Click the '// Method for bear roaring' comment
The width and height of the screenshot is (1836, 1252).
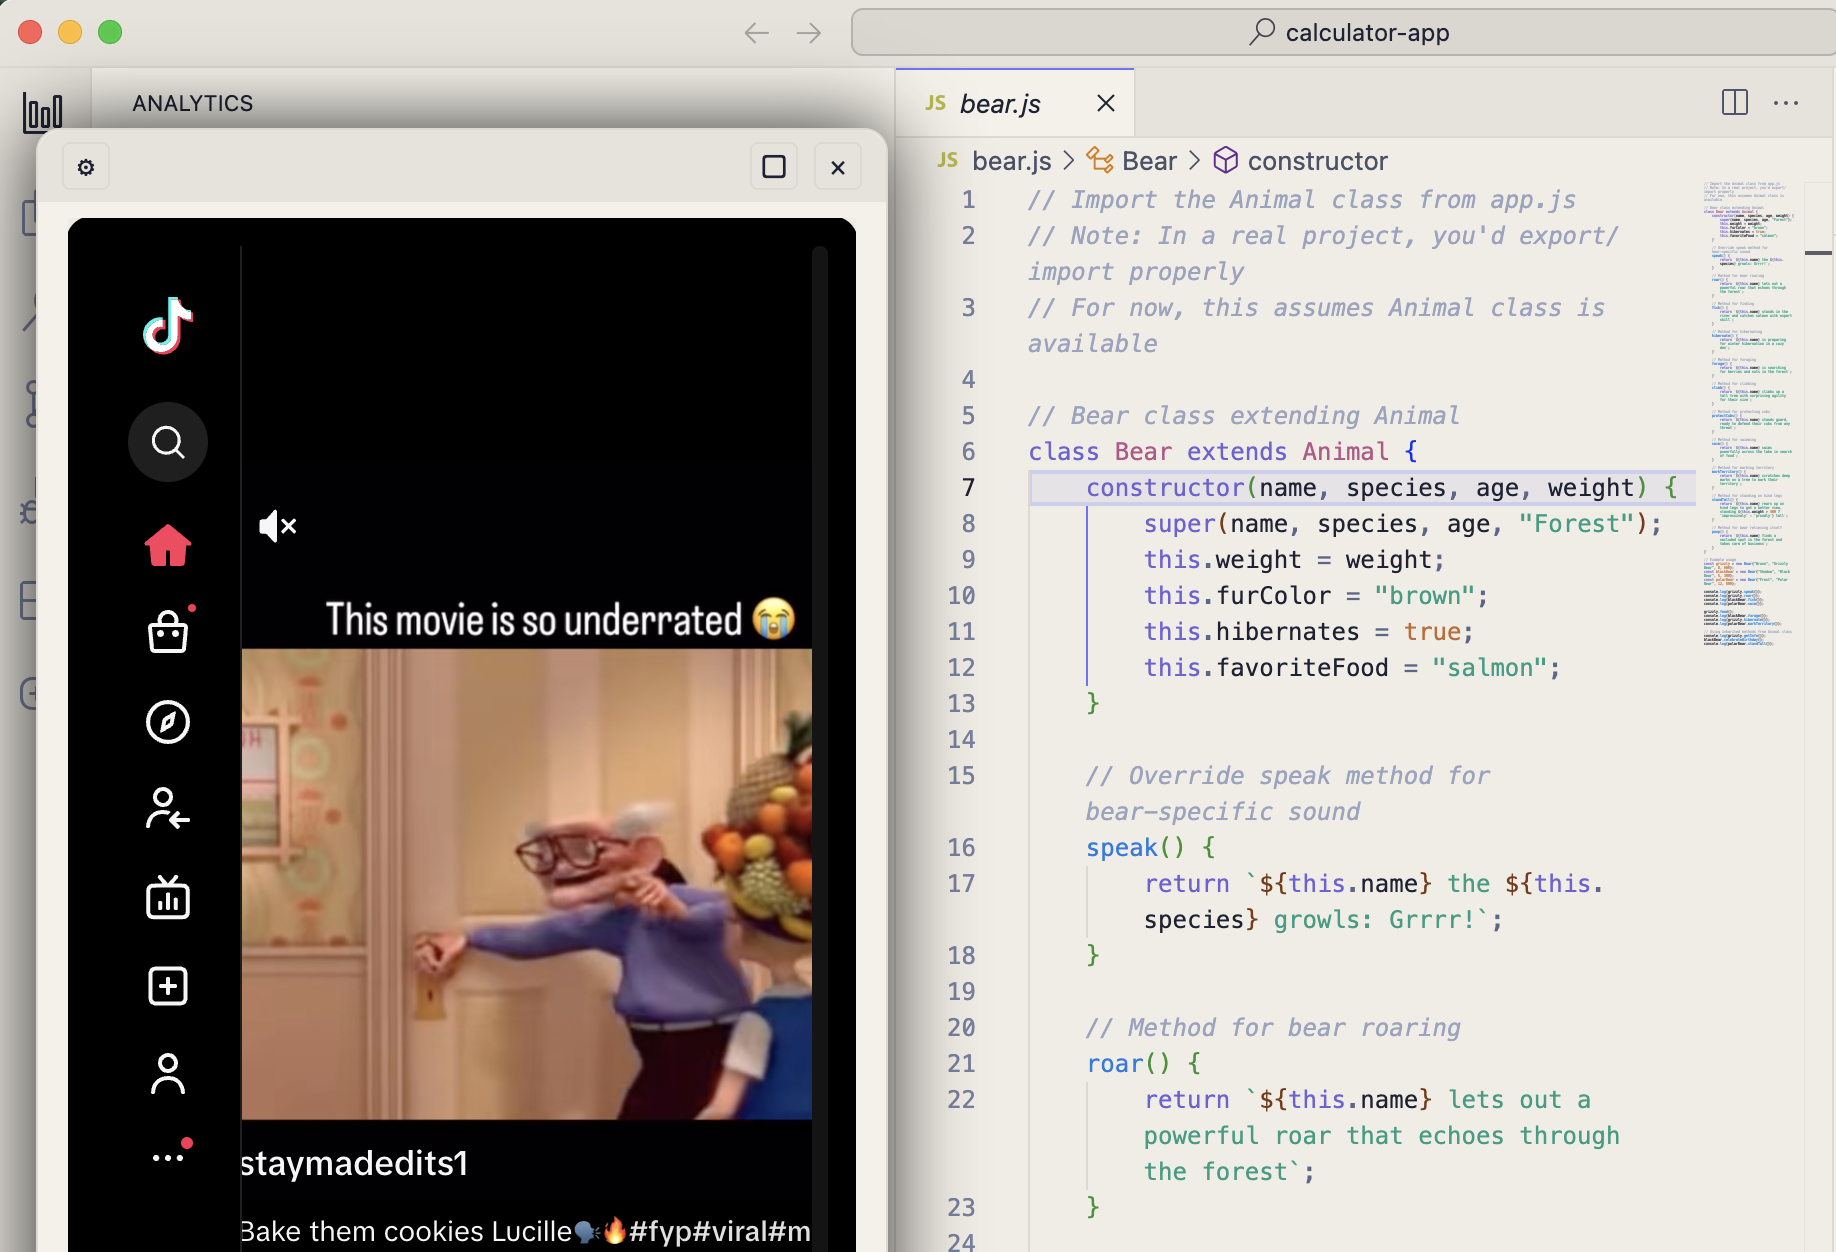[1273, 1028]
